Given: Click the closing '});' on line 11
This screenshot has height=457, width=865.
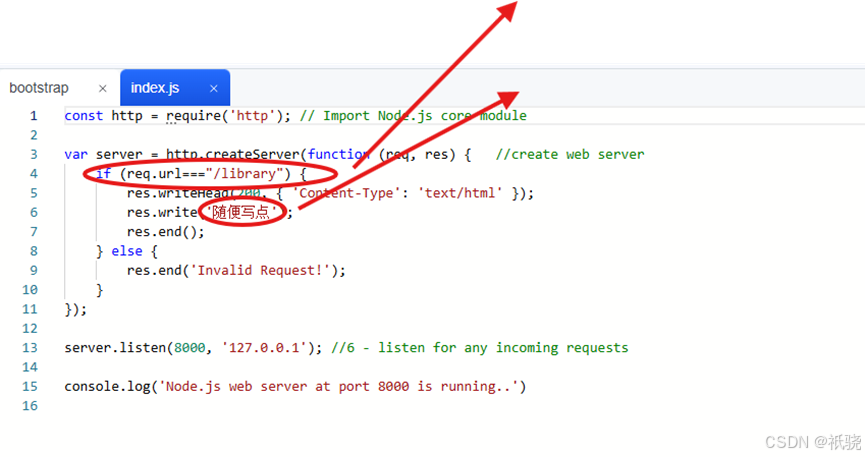Looking at the screenshot, I should coord(76,309).
